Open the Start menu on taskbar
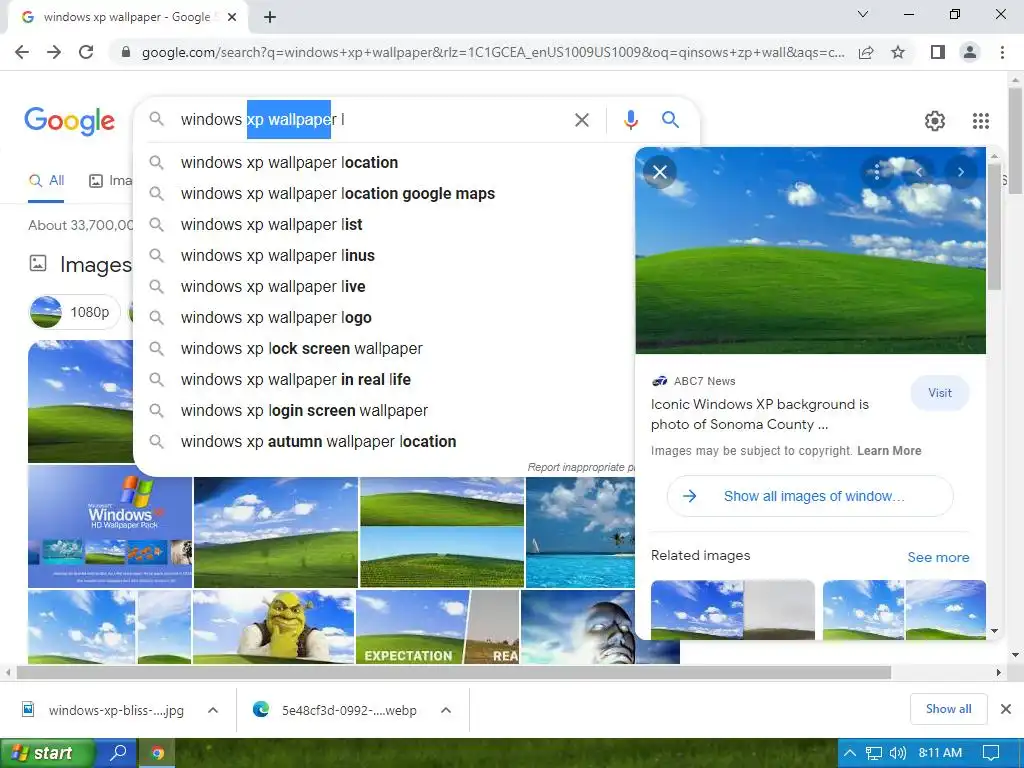The image size is (1024, 768). [47, 753]
